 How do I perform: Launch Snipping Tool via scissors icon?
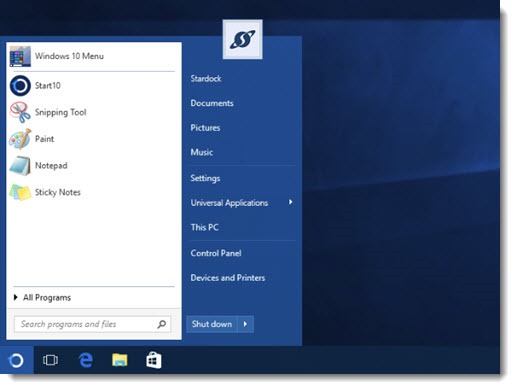click(20, 112)
